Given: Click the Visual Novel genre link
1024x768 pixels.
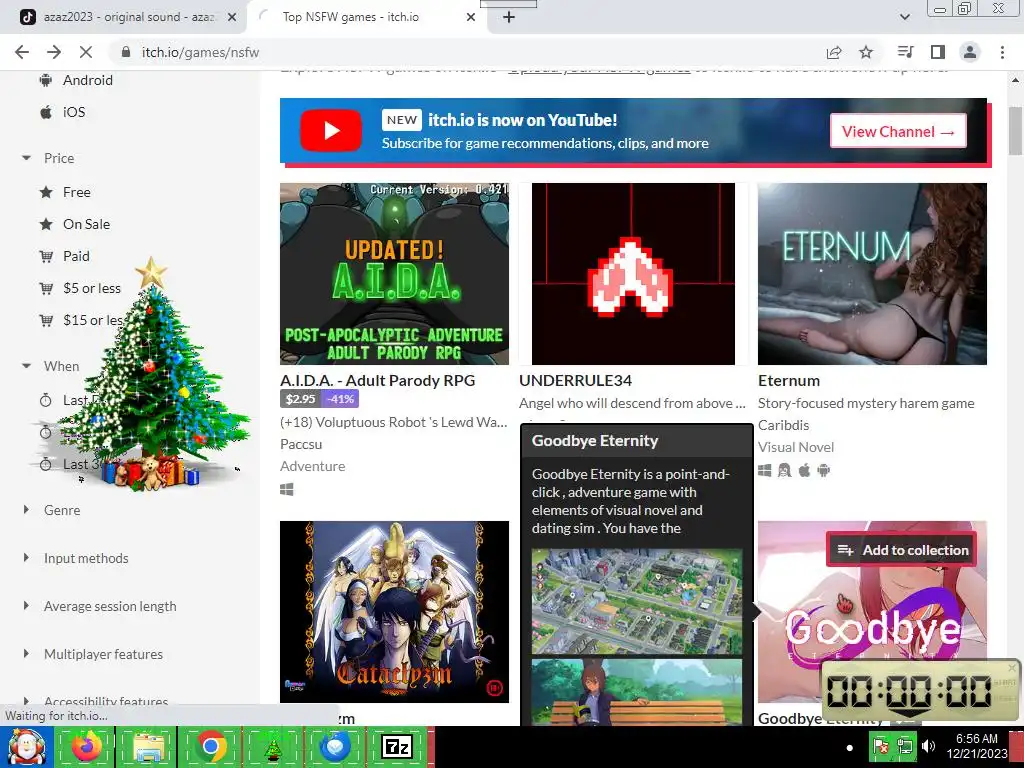Looking at the screenshot, I should (796, 447).
